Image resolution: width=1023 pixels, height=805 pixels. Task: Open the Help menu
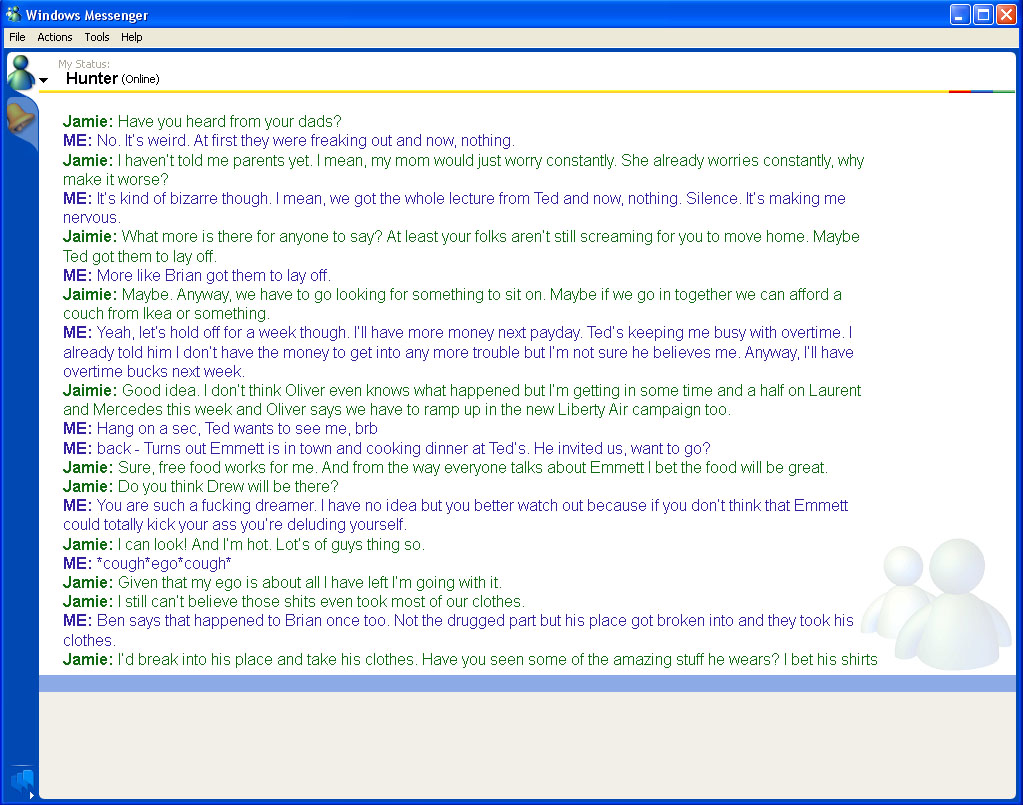(x=132, y=37)
